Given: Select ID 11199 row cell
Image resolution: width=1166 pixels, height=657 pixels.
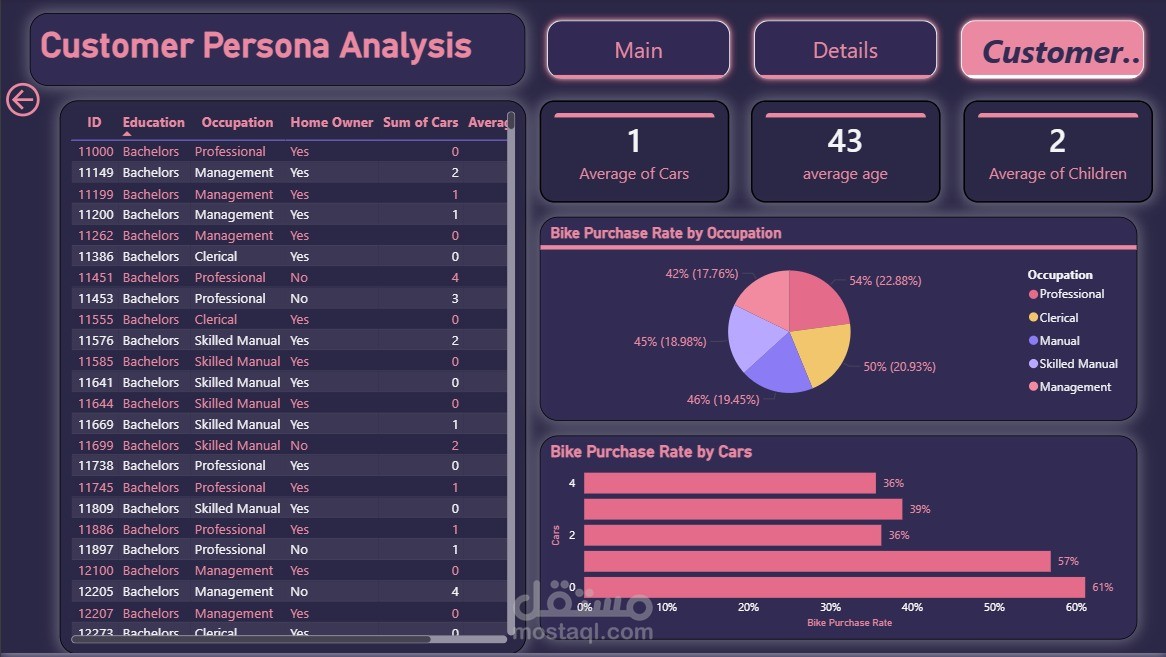Looking at the screenshot, I should tap(96, 194).
